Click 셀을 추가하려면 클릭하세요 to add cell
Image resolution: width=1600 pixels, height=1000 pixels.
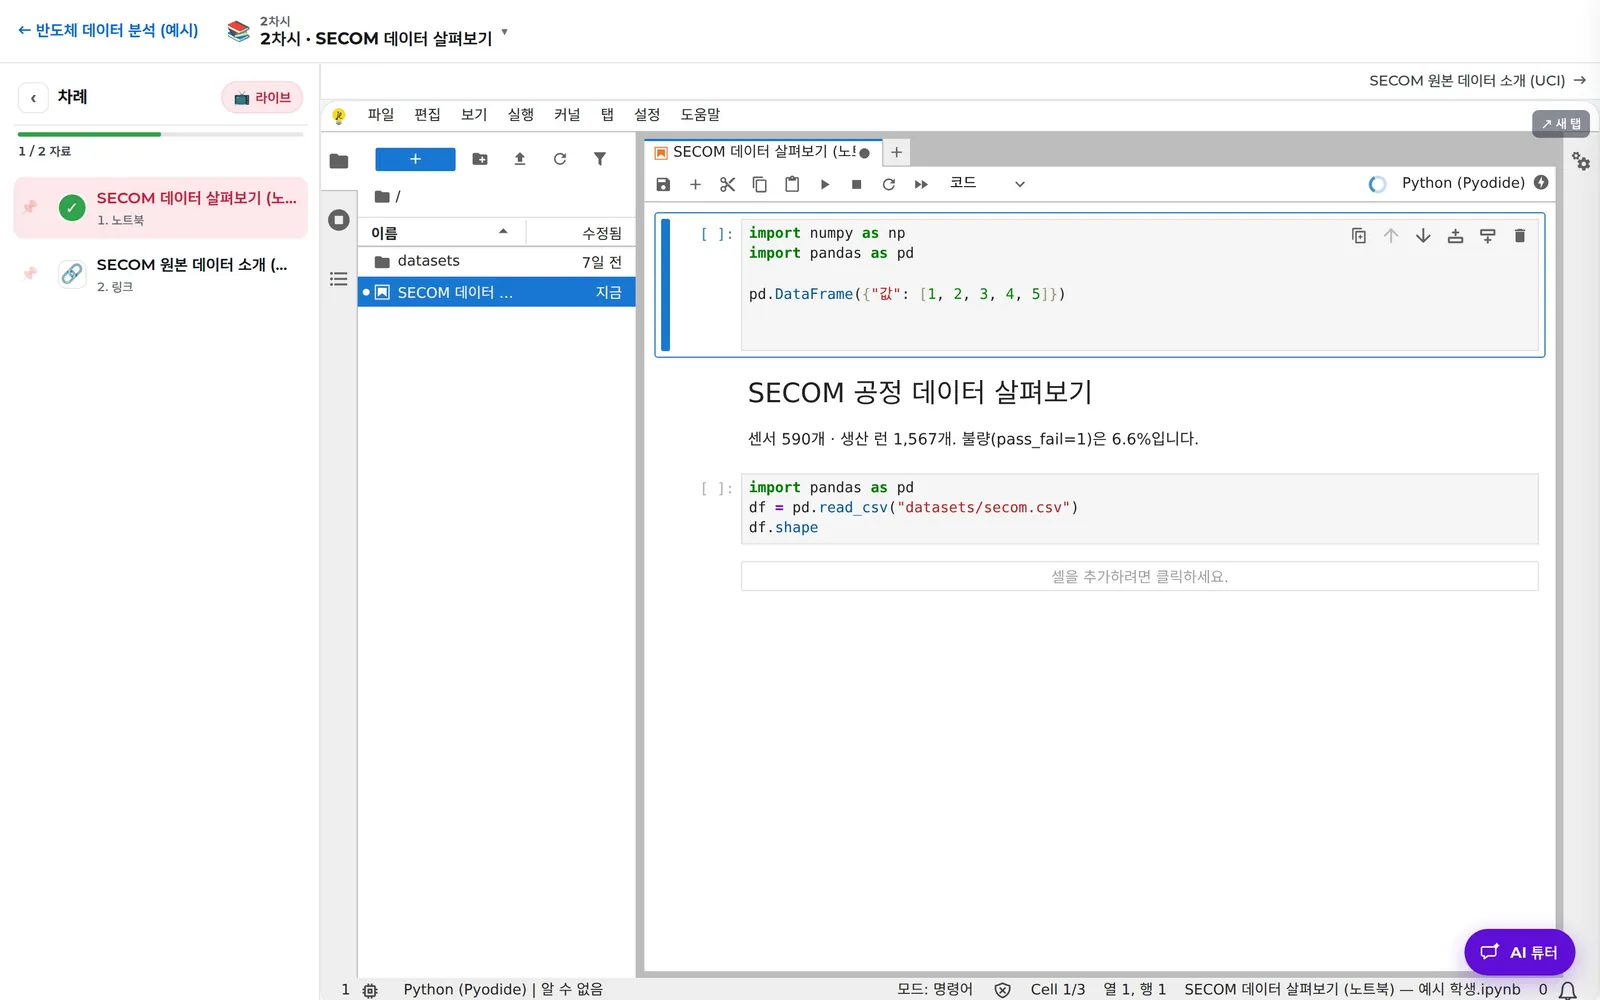tap(1139, 576)
